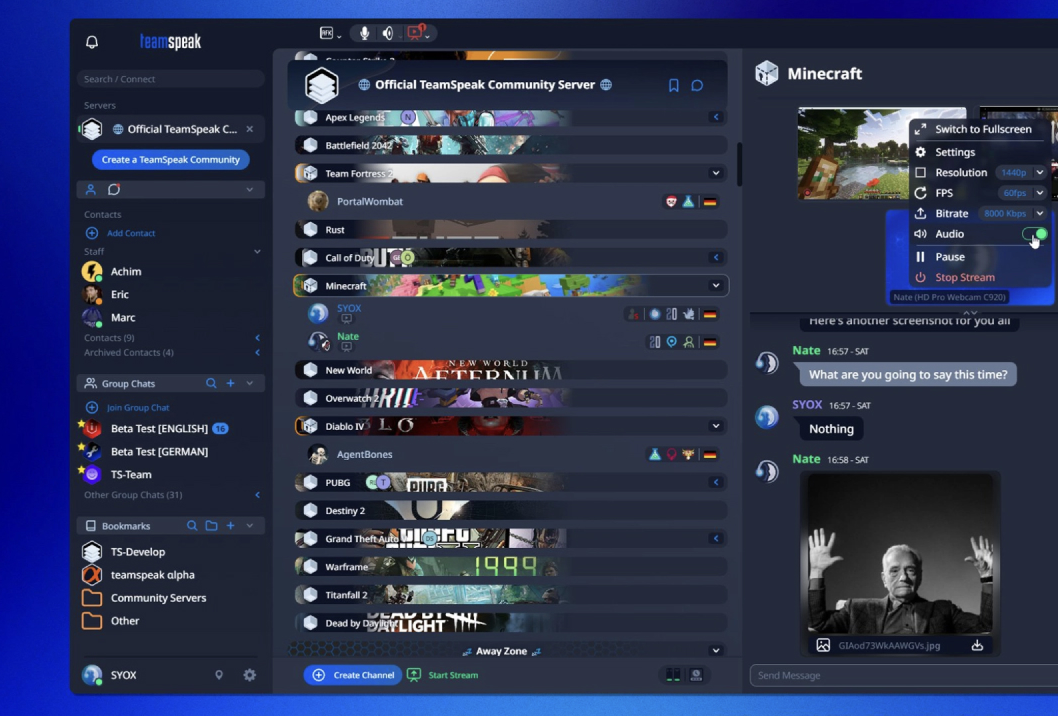Click the Send Message field
This screenshot has height=716, width=1058.
903,676
